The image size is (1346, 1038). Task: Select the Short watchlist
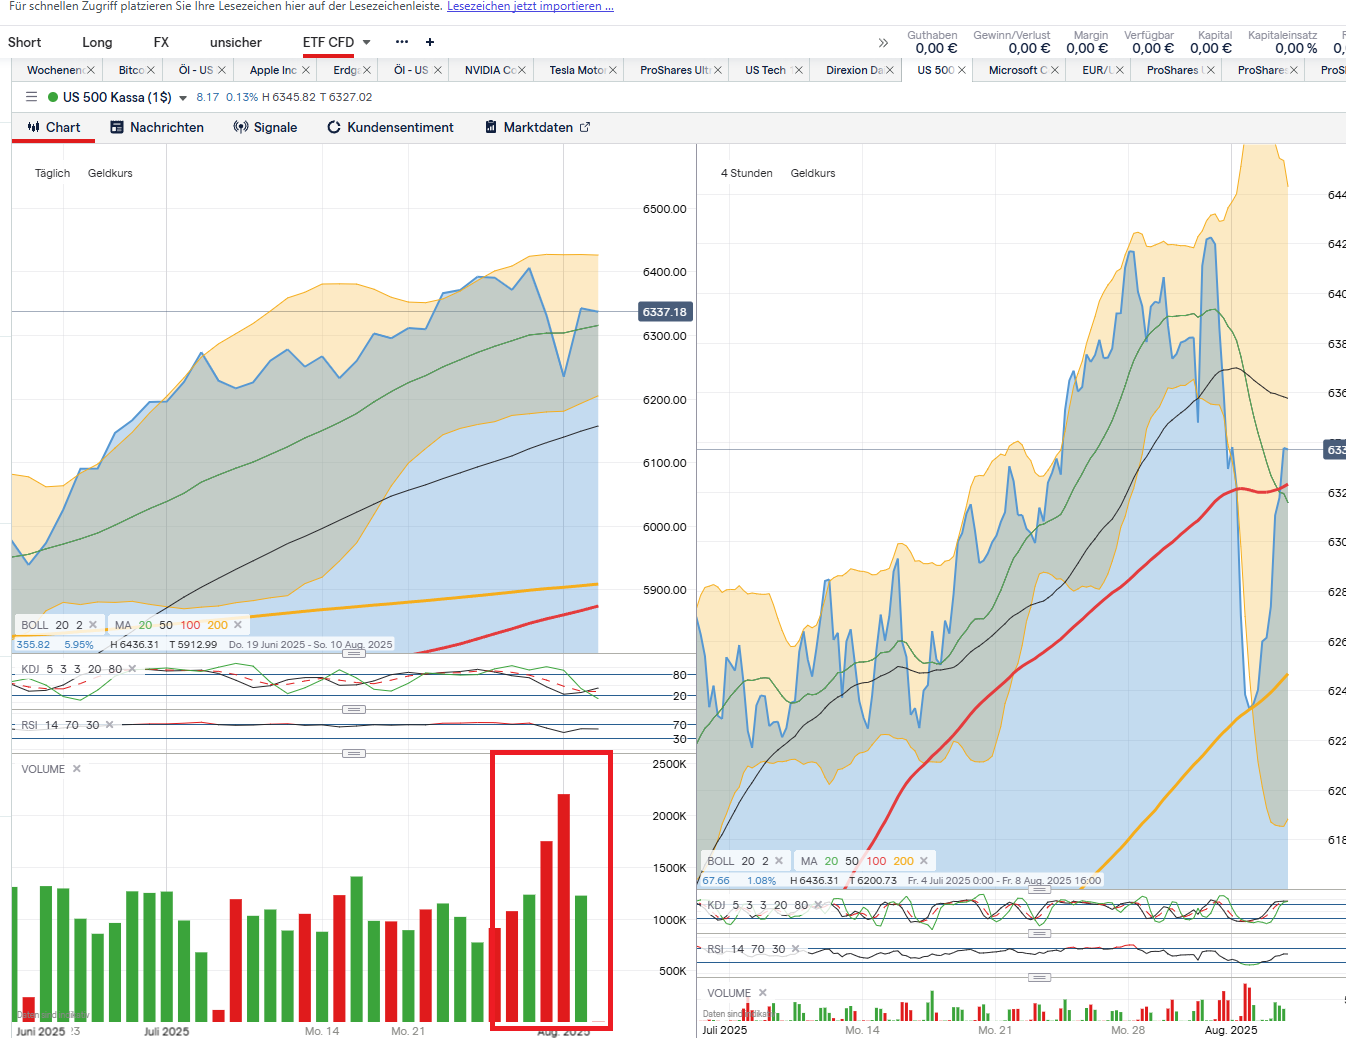25,42
